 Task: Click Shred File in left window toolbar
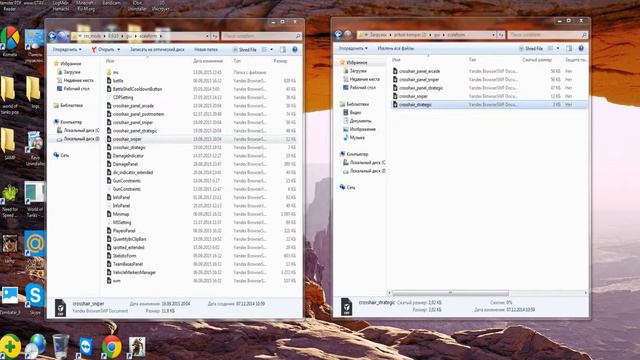(x=244, y=49)
